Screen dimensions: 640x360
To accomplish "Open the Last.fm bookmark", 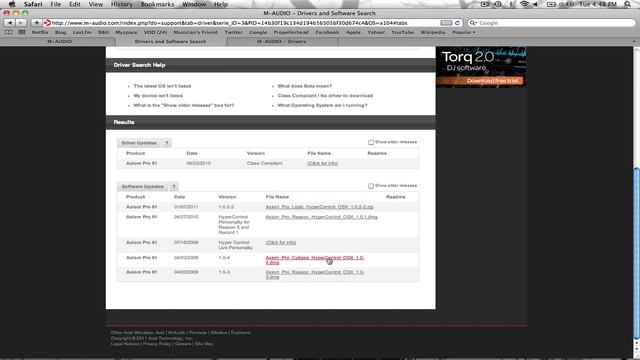I will tap(82, 32).
